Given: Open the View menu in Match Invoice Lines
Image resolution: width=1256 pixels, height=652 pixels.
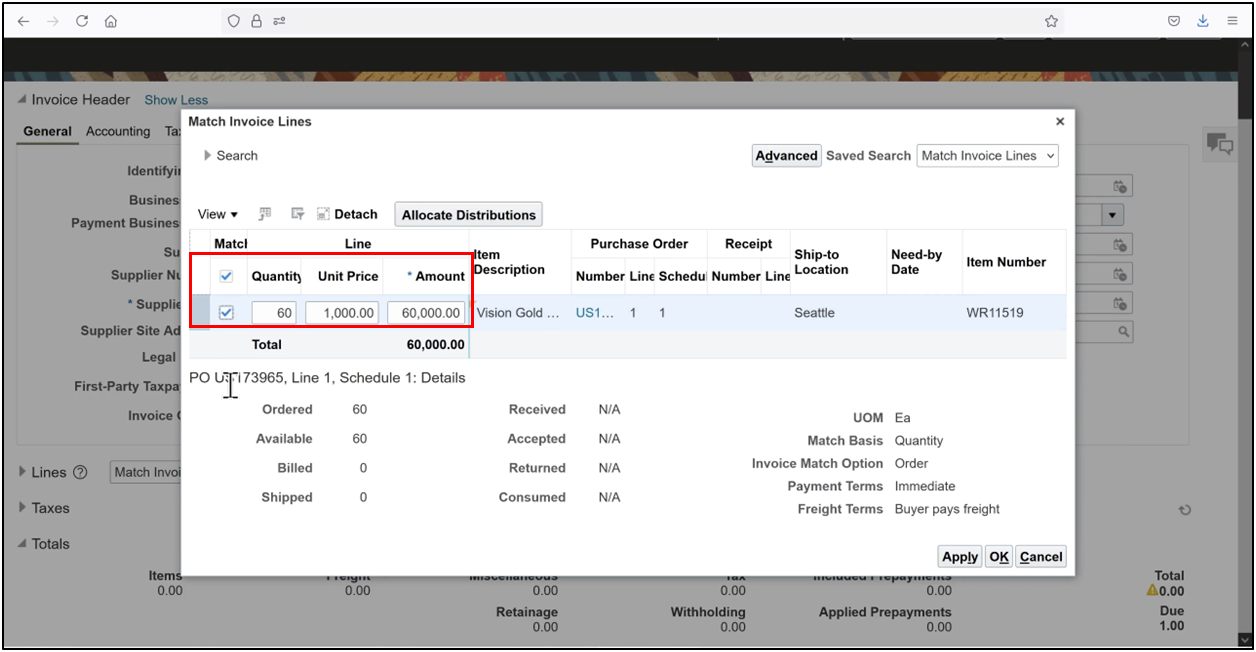Looking at the screenshot, I should pos(216,213).
